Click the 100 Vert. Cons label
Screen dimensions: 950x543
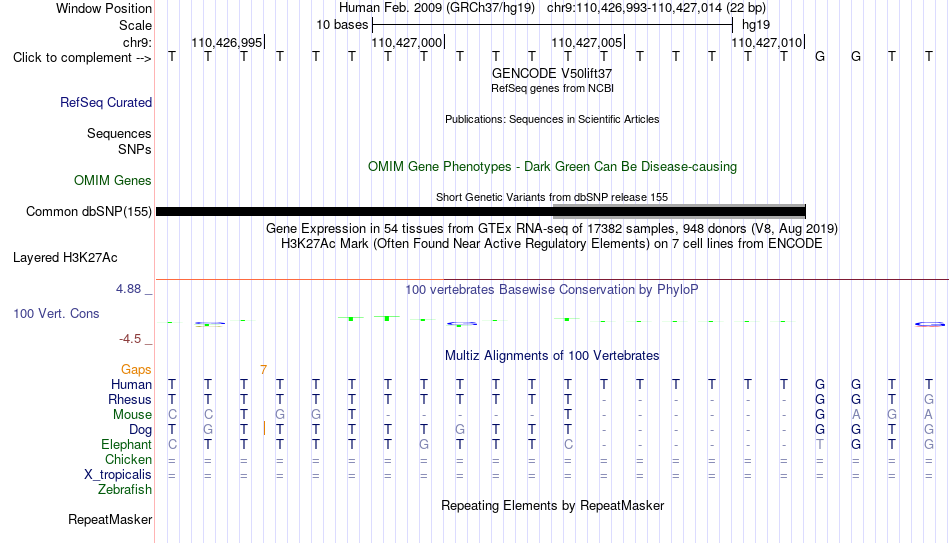click(56, 313)
